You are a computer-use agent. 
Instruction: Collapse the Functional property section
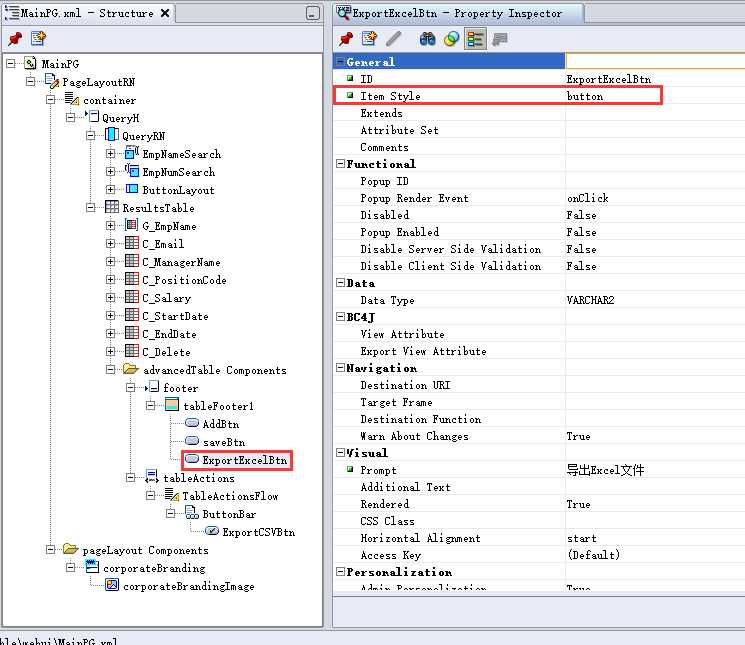click(340, 163)
